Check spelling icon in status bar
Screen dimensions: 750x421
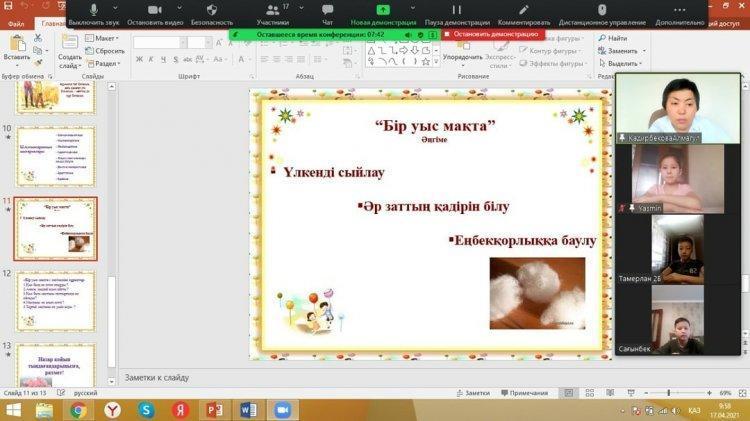61,393
